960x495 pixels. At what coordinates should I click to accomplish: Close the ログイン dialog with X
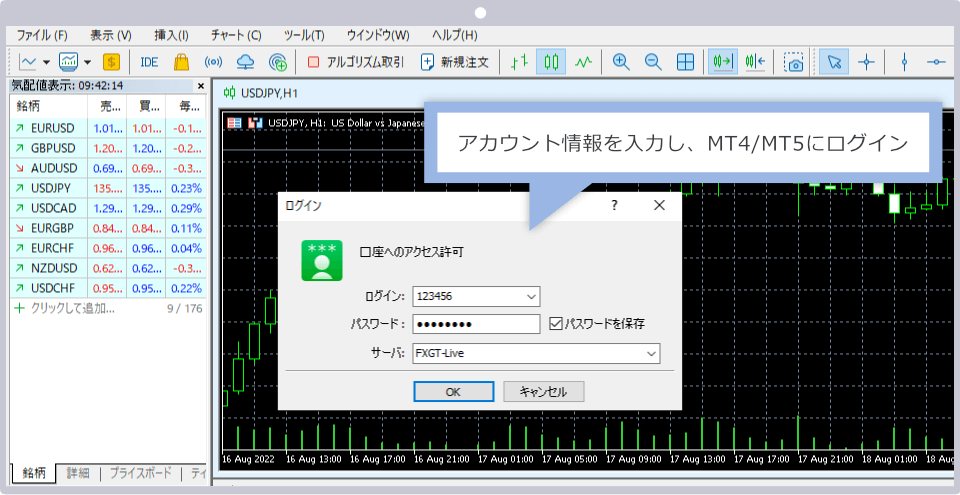point(659,206)
